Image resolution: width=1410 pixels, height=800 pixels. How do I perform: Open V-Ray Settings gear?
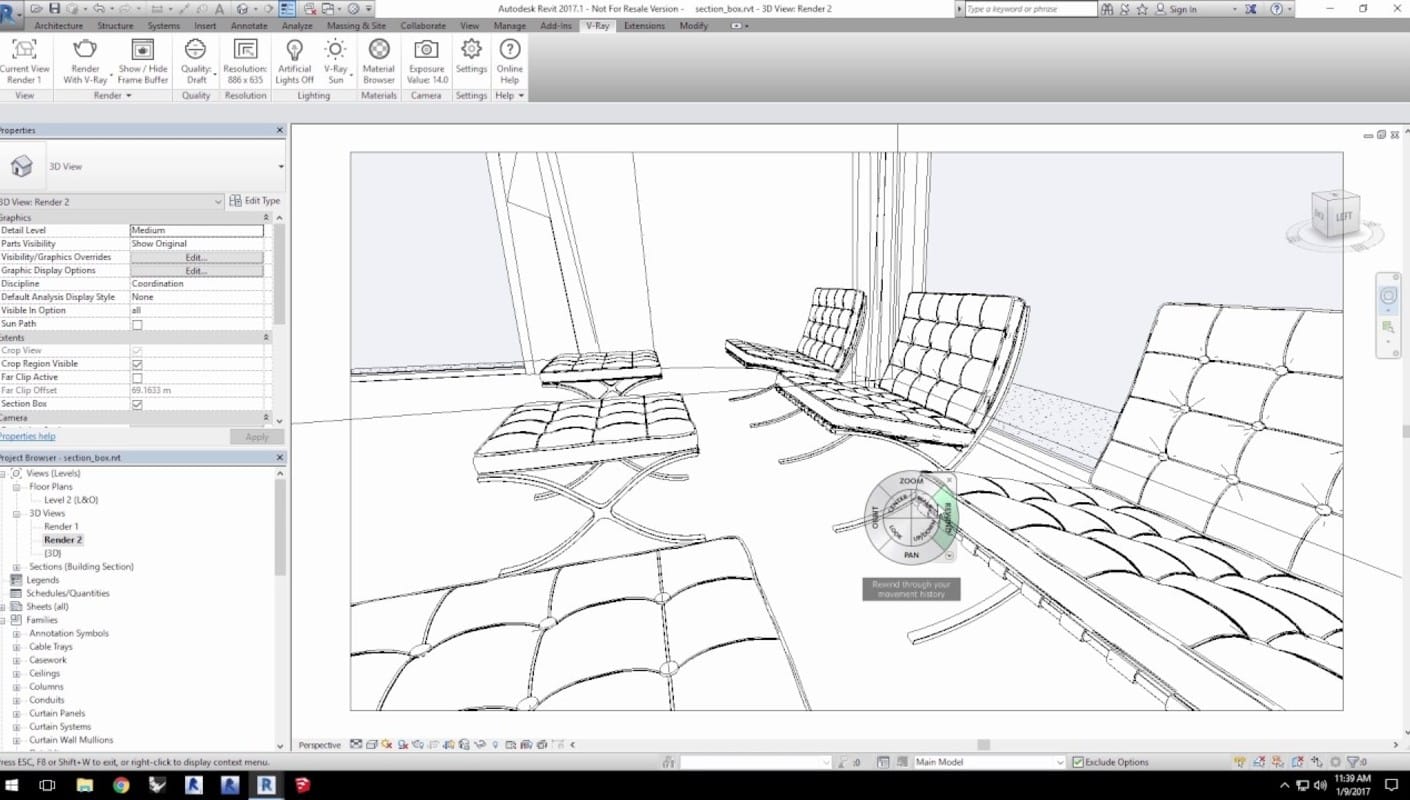click(x=471, y=50)
